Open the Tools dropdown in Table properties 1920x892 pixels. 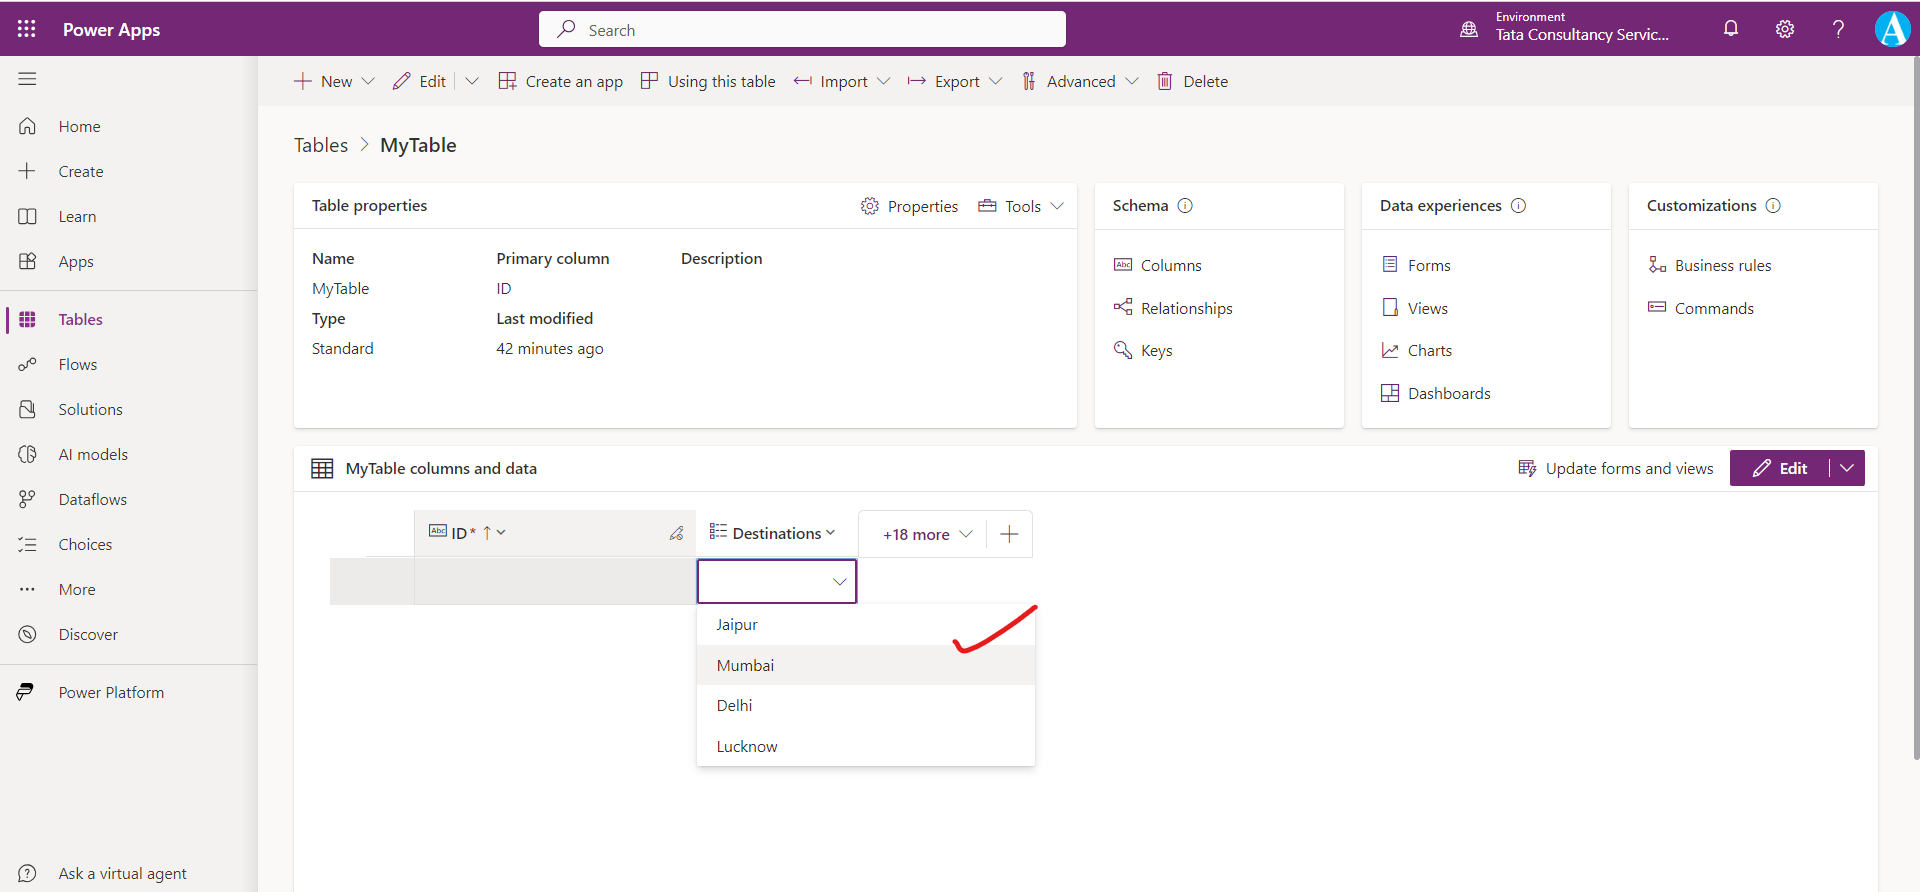click(1021, 206)
